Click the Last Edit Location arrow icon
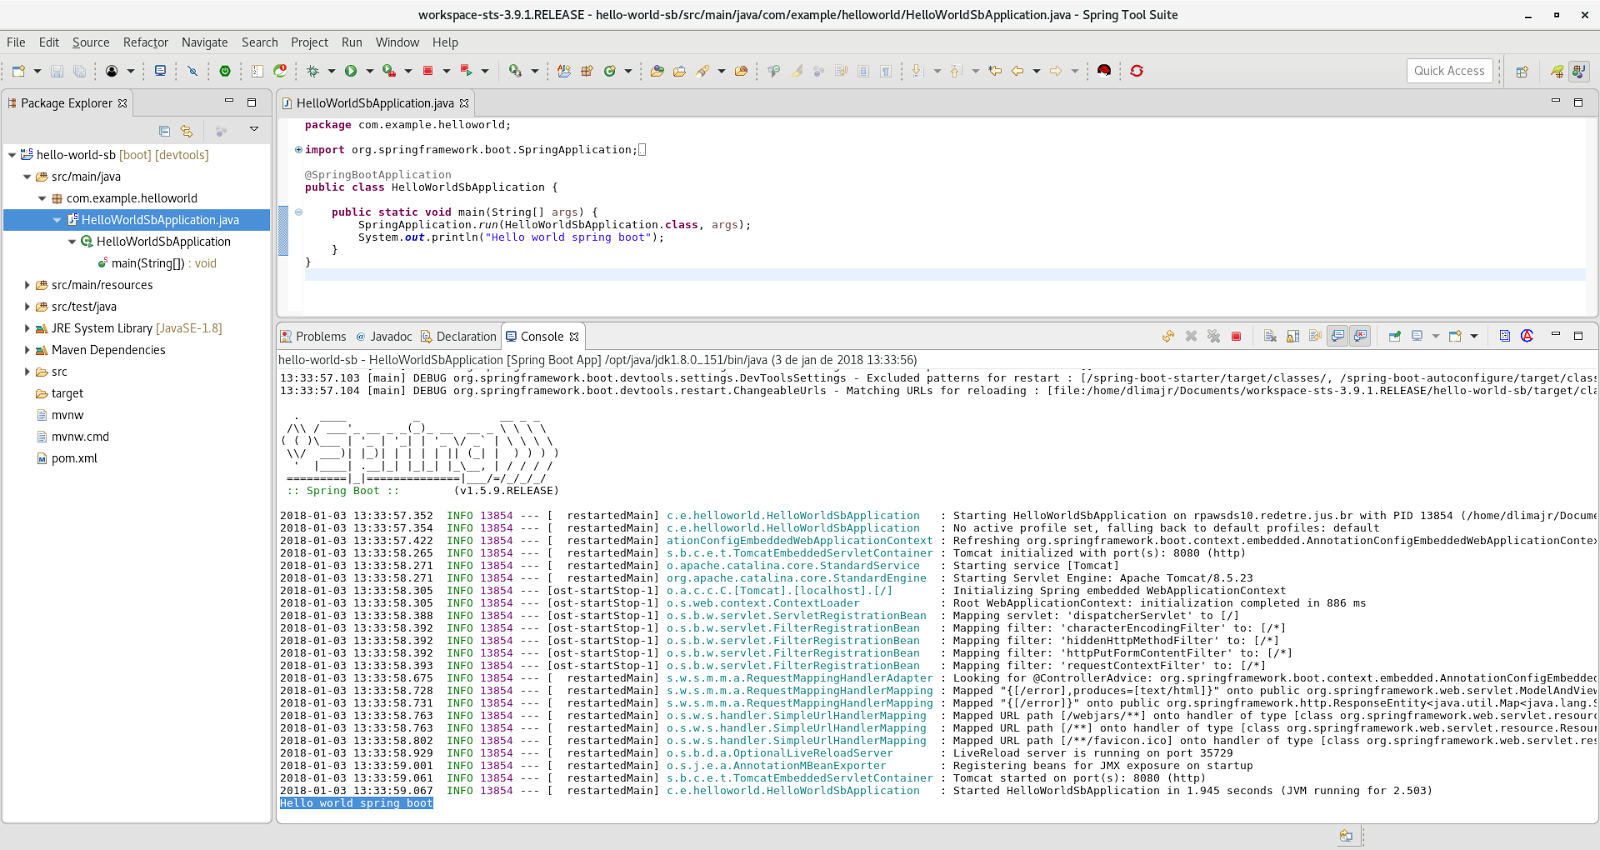This screenshot has height=850, width=1600. point(995,71)
